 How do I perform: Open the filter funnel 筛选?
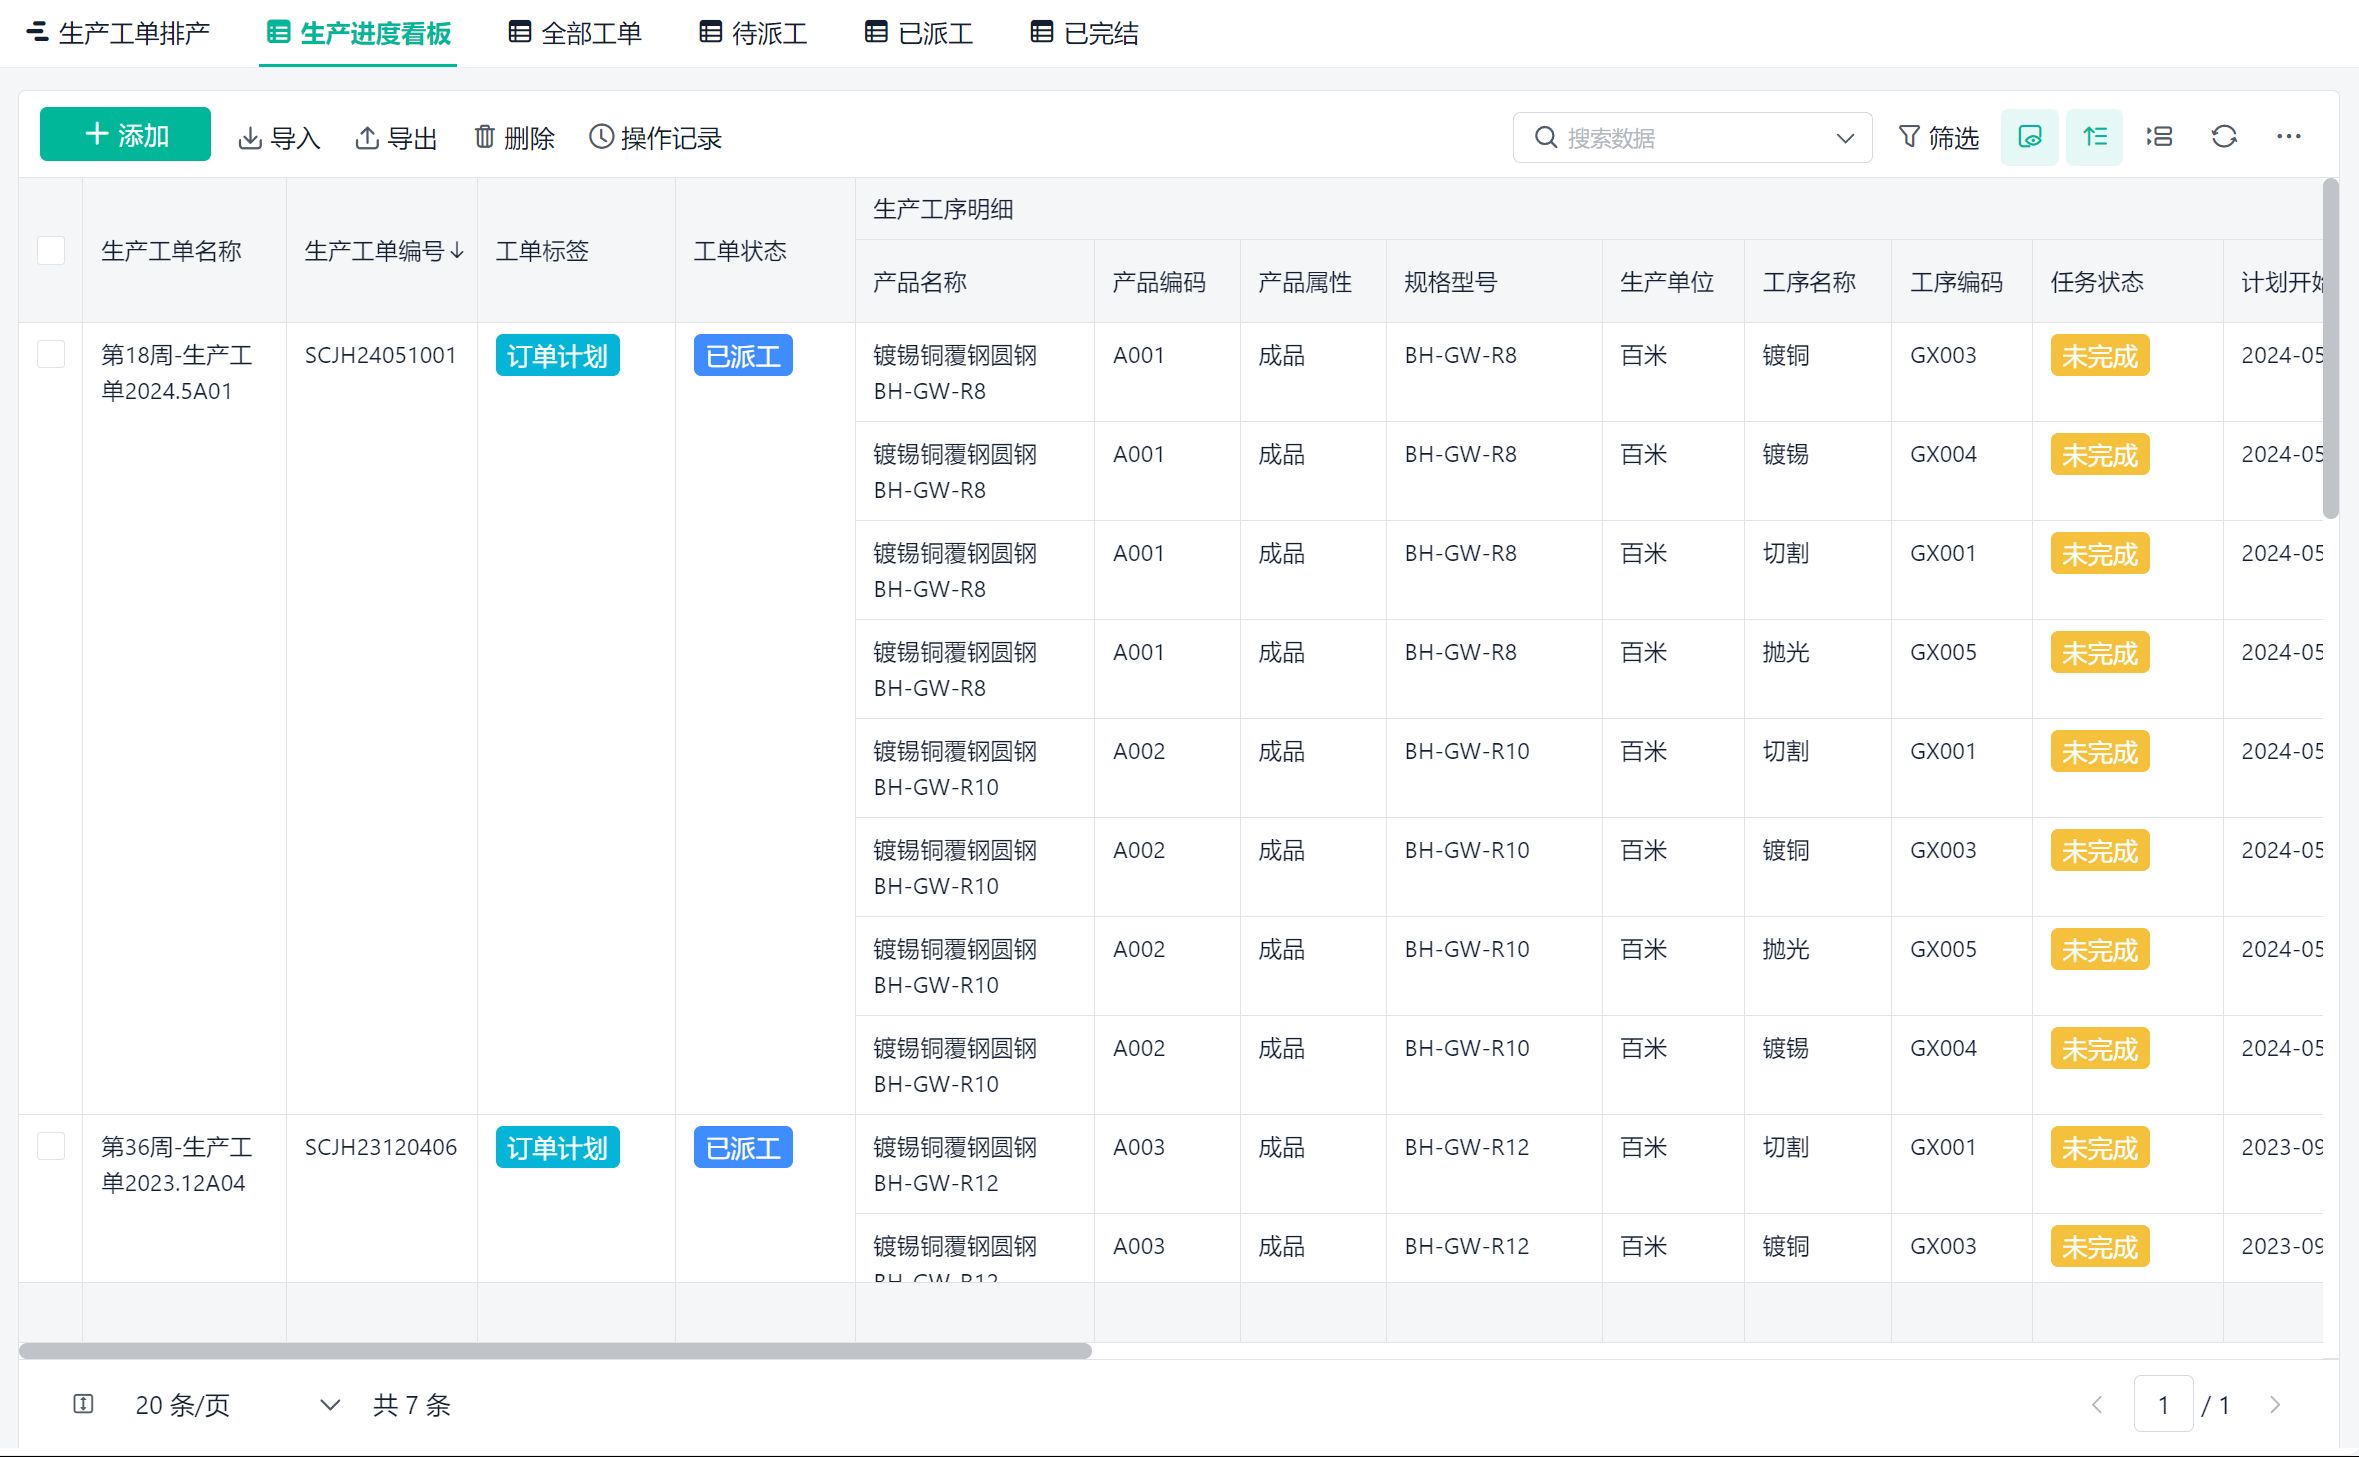pos(1938,137)
